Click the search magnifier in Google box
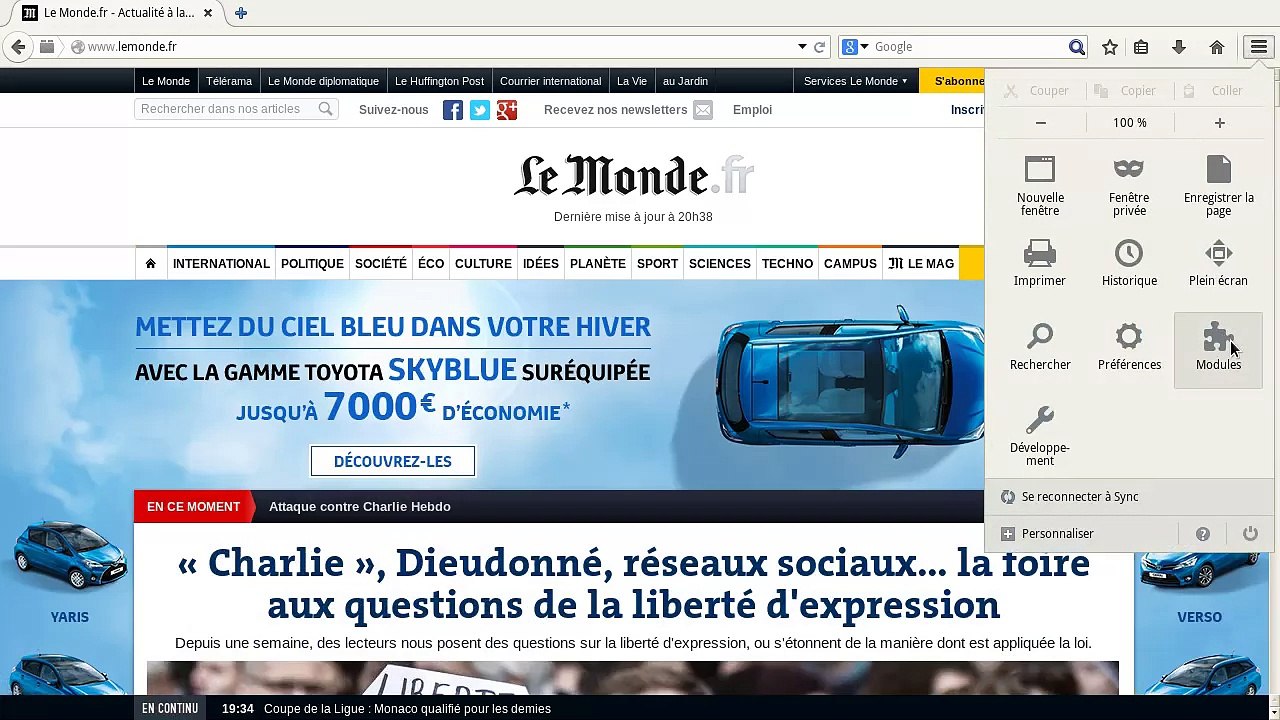1280x720 pixels. (x=1077, y=47)
